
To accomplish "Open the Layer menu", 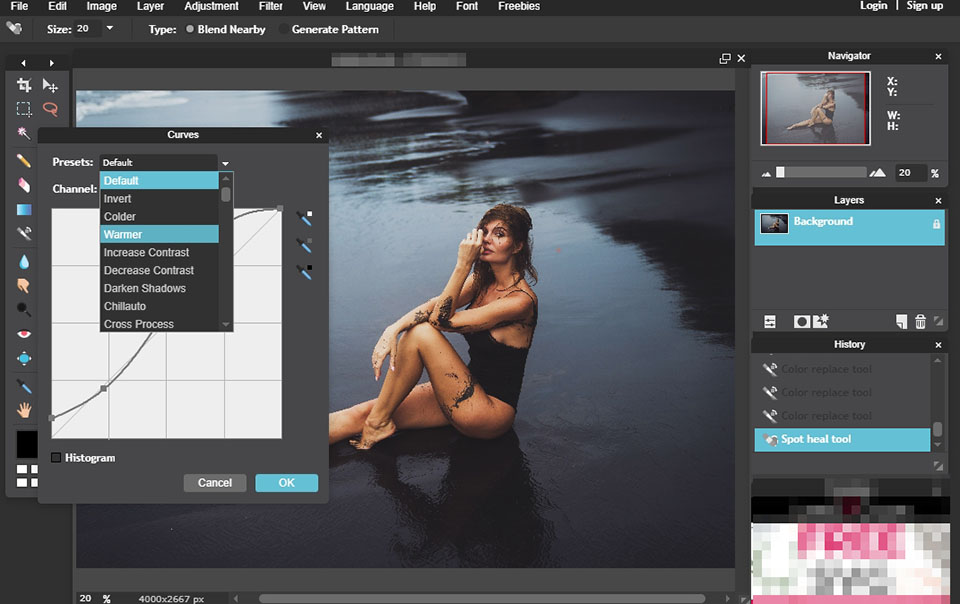I will pos(150,6).
